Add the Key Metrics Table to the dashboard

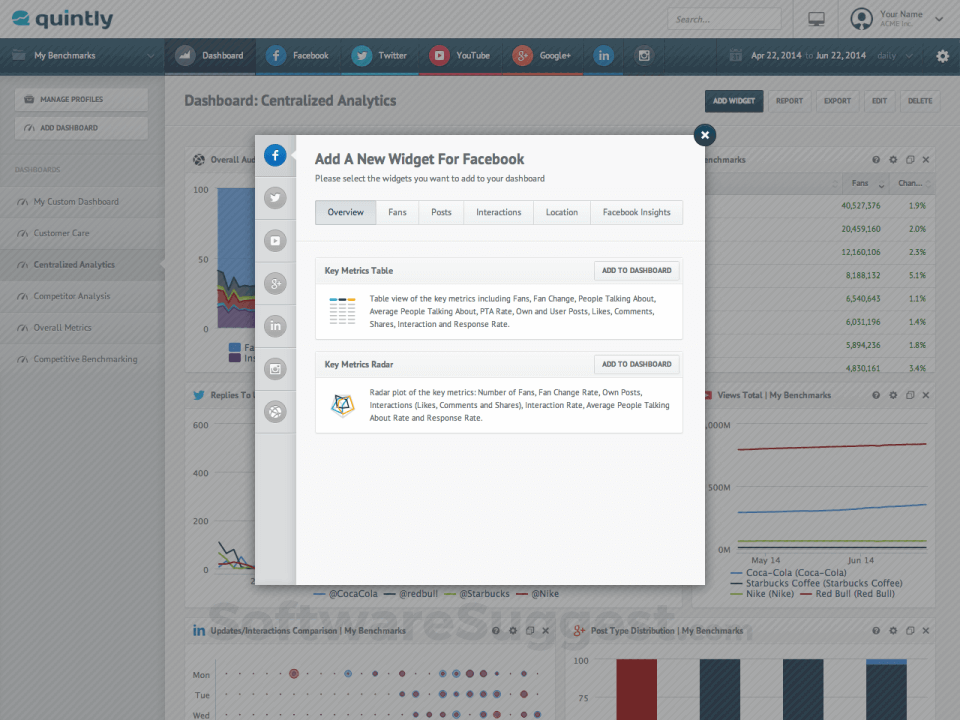[637, 270]
